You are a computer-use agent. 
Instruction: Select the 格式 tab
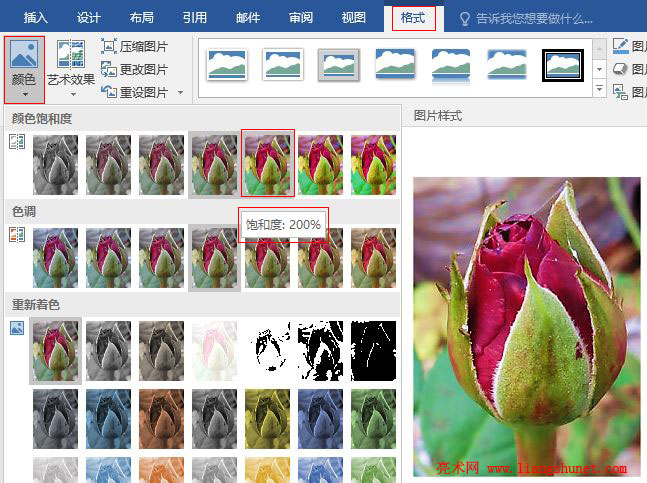click(x=413, y=18)
